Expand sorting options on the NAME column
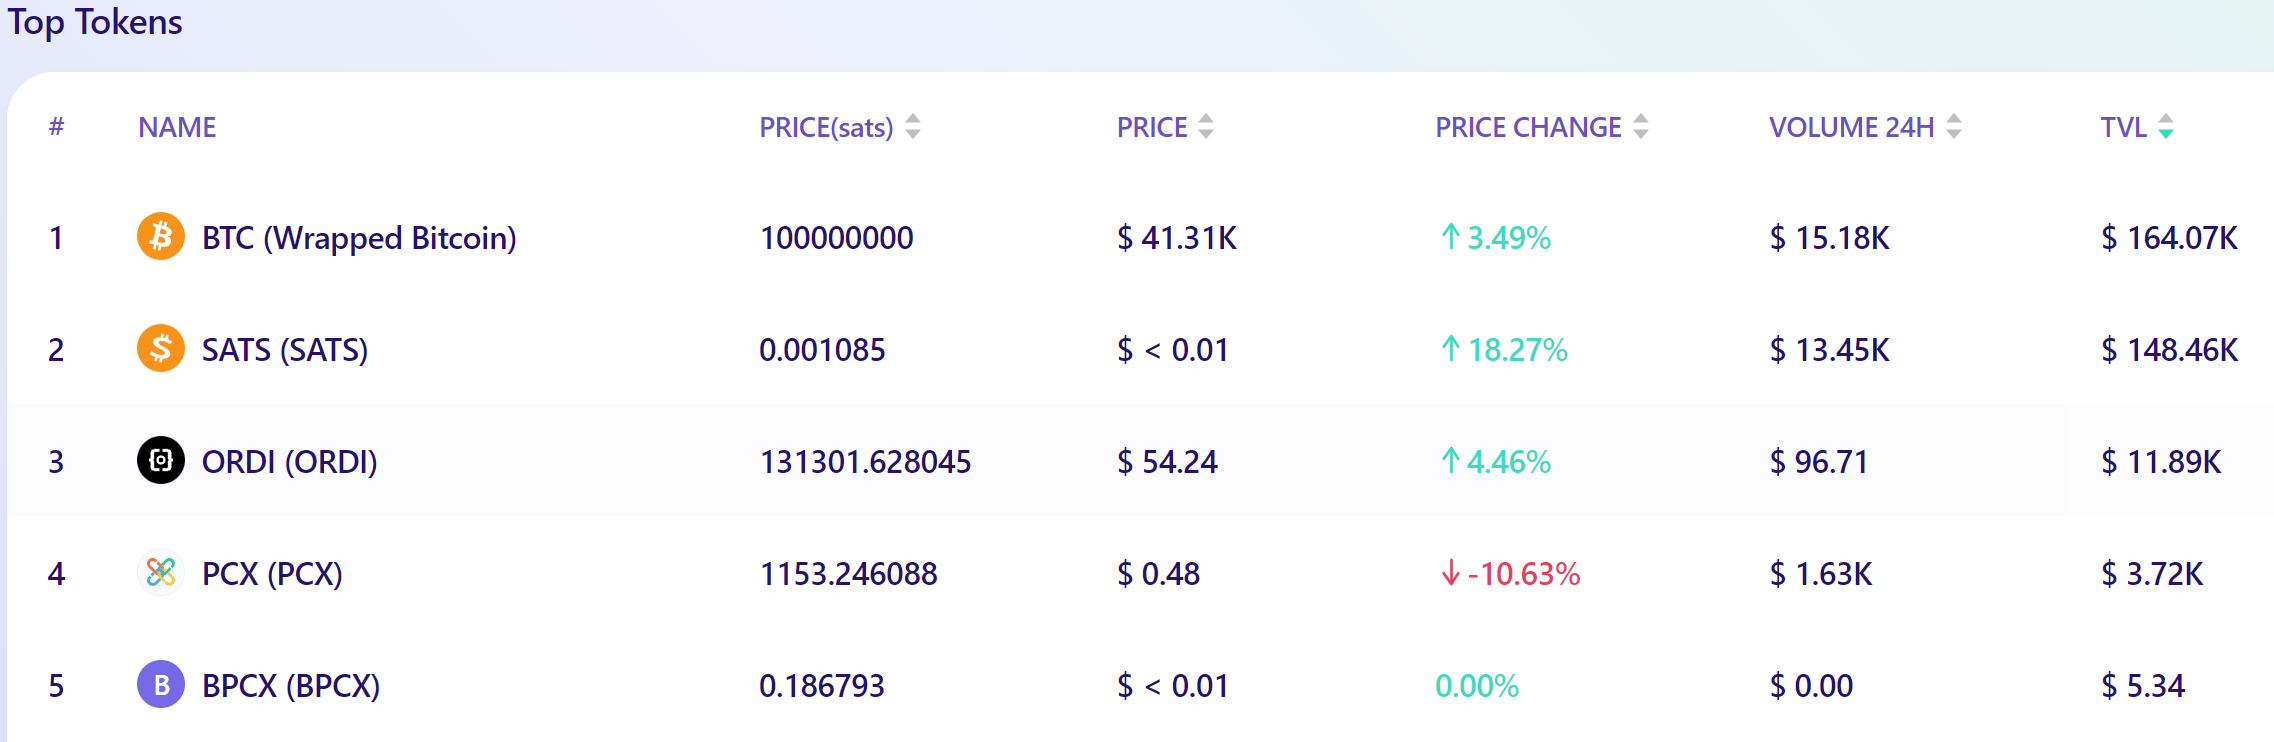 pyautogui.click(x=176, y=127)
